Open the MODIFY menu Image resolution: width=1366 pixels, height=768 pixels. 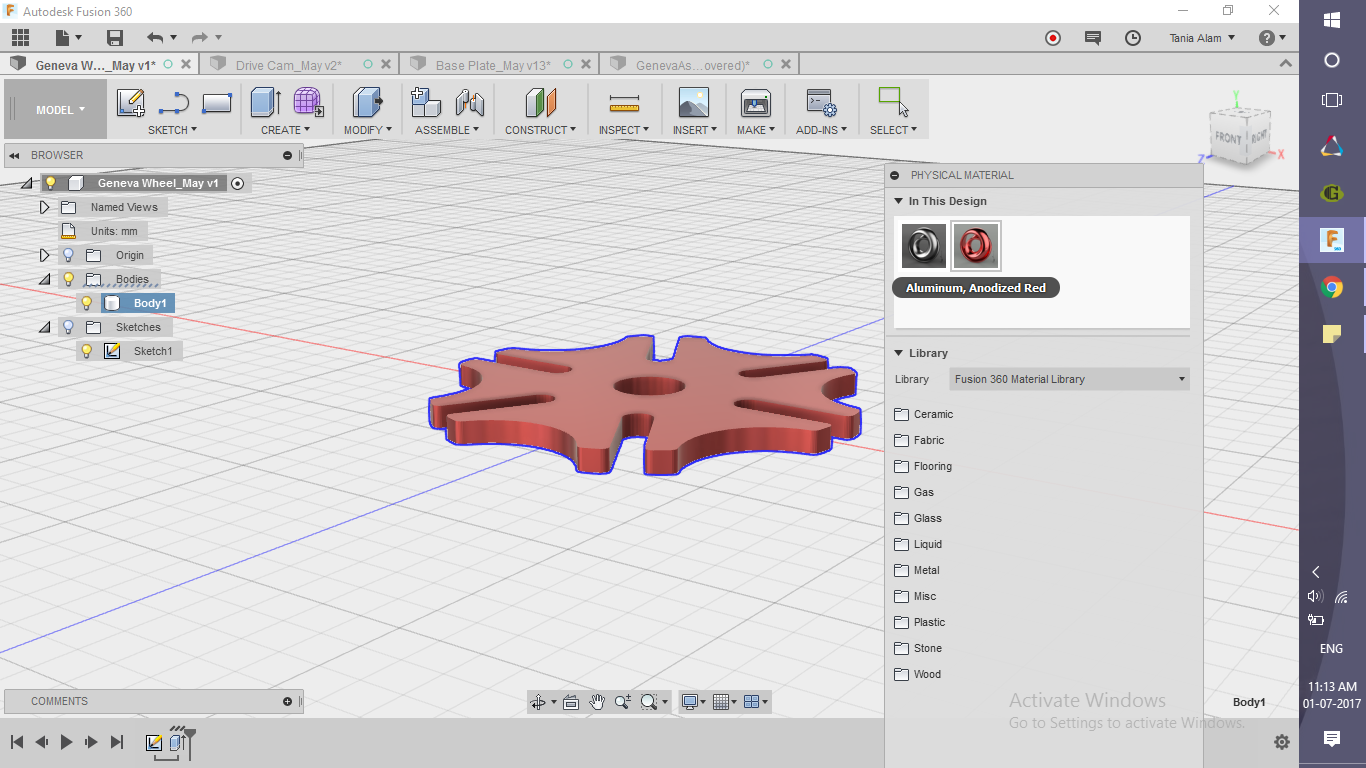368,130
